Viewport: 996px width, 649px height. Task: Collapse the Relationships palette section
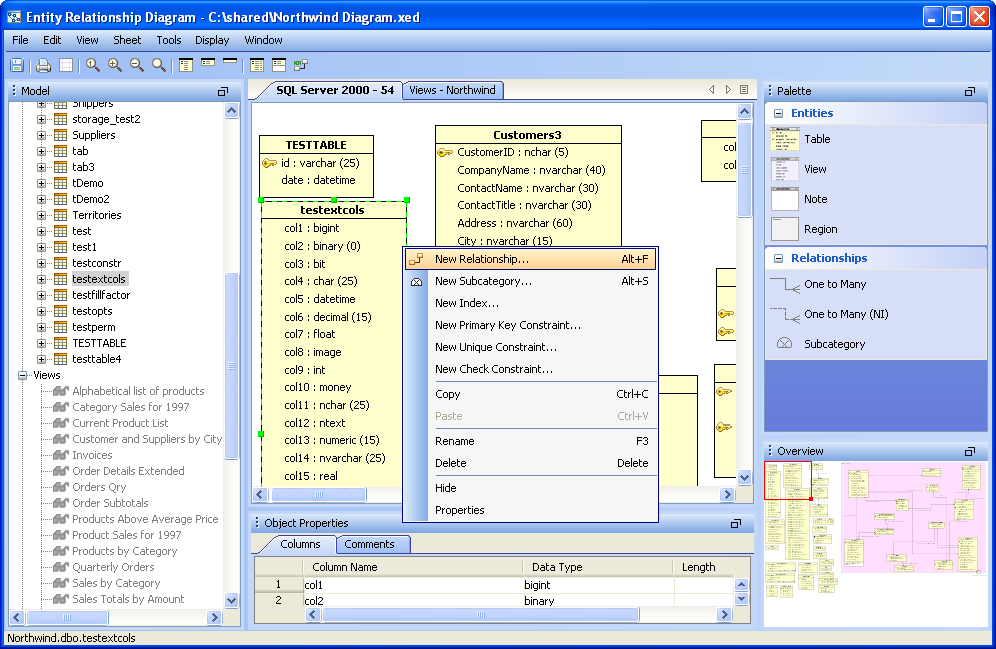tap(776, 259)
